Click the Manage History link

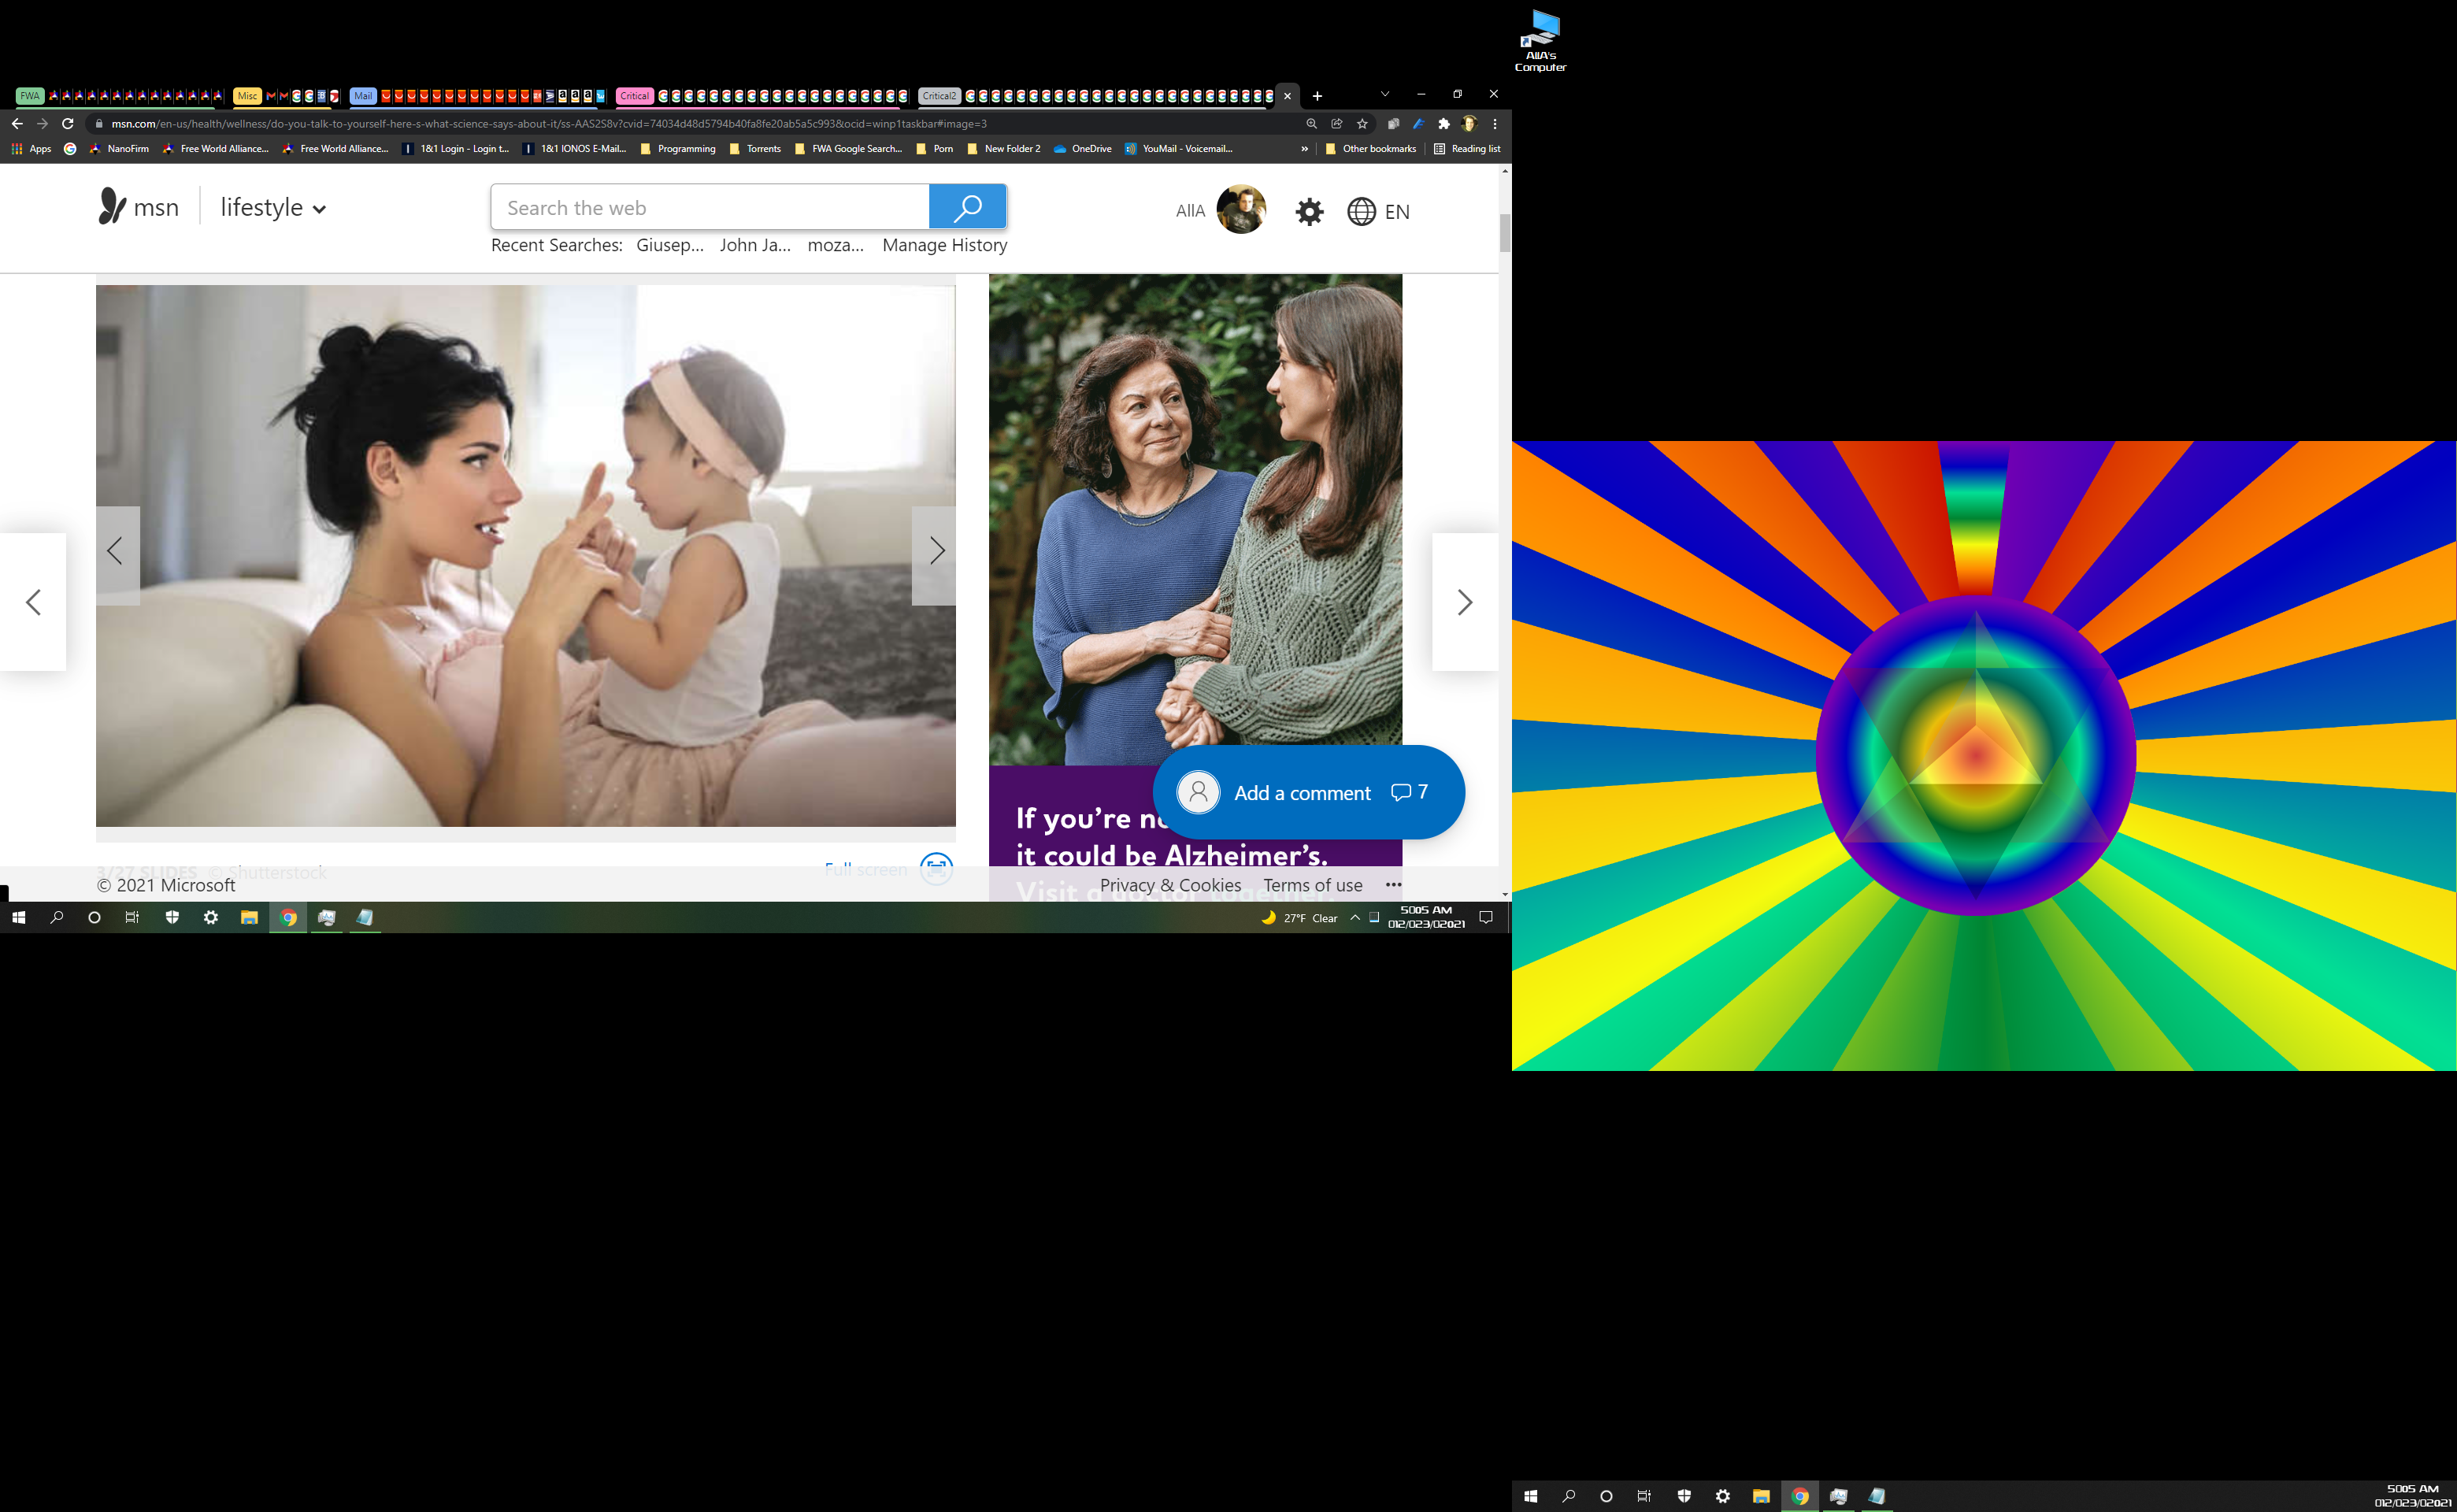(944, 245)
